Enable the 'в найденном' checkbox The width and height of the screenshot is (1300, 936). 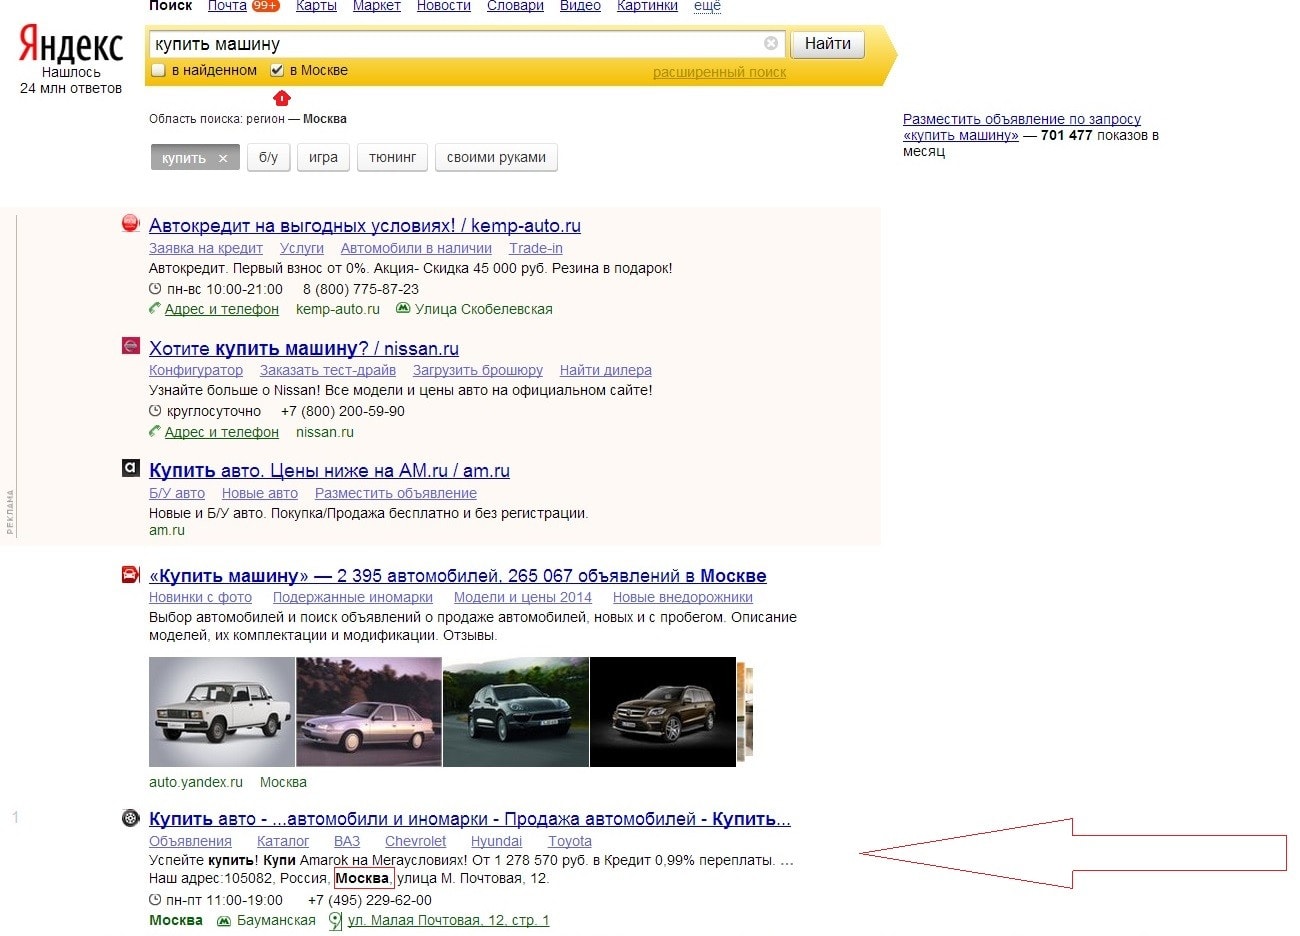158,70
